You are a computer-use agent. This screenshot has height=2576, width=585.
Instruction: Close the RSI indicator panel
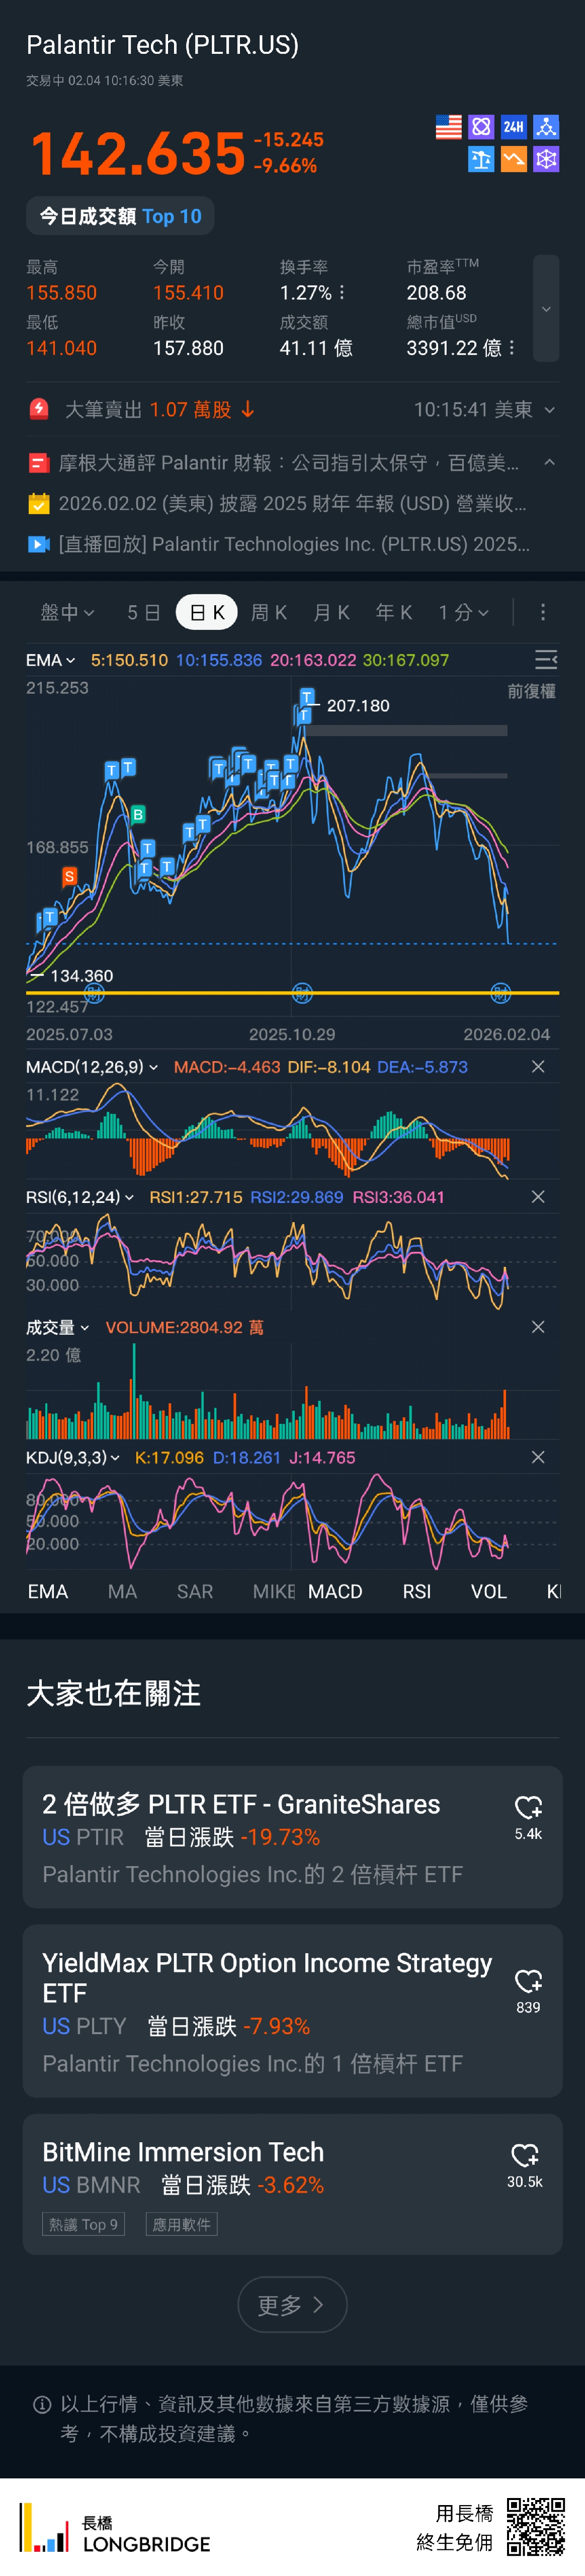(x=538, y=1197)
